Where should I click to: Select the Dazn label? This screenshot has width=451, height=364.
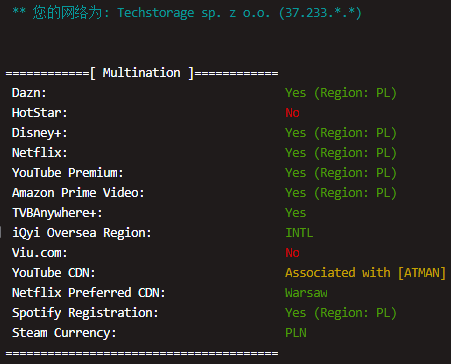29,93
